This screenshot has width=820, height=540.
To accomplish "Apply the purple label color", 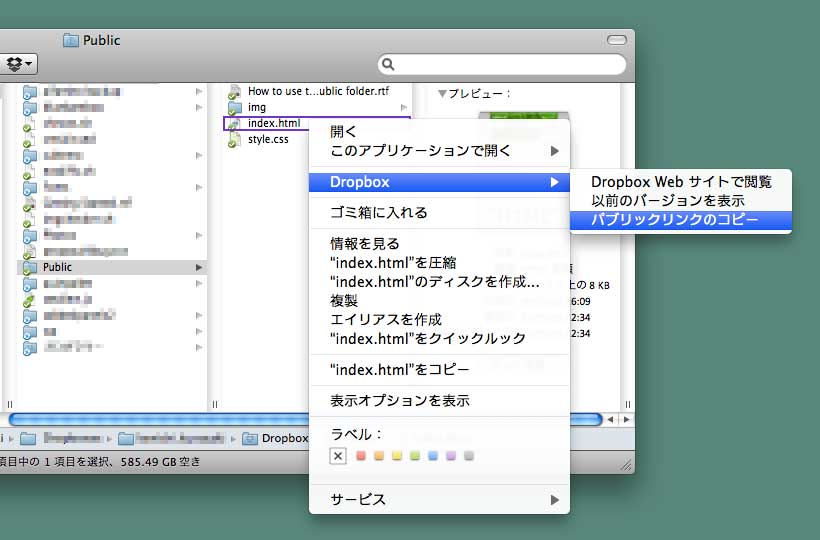I will 451,456.
